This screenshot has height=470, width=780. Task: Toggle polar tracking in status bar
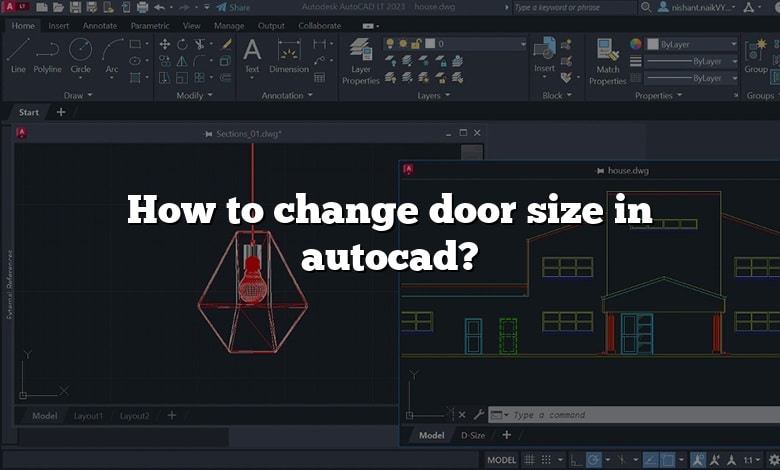coord(593,460)
